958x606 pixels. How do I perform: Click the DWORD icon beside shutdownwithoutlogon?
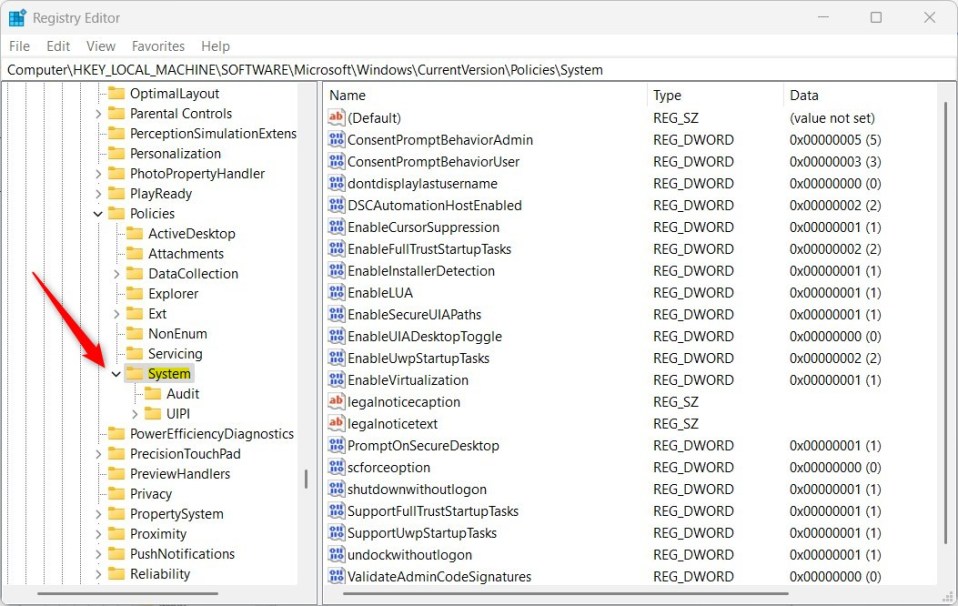pyautogui.click(x=337, y=489)
